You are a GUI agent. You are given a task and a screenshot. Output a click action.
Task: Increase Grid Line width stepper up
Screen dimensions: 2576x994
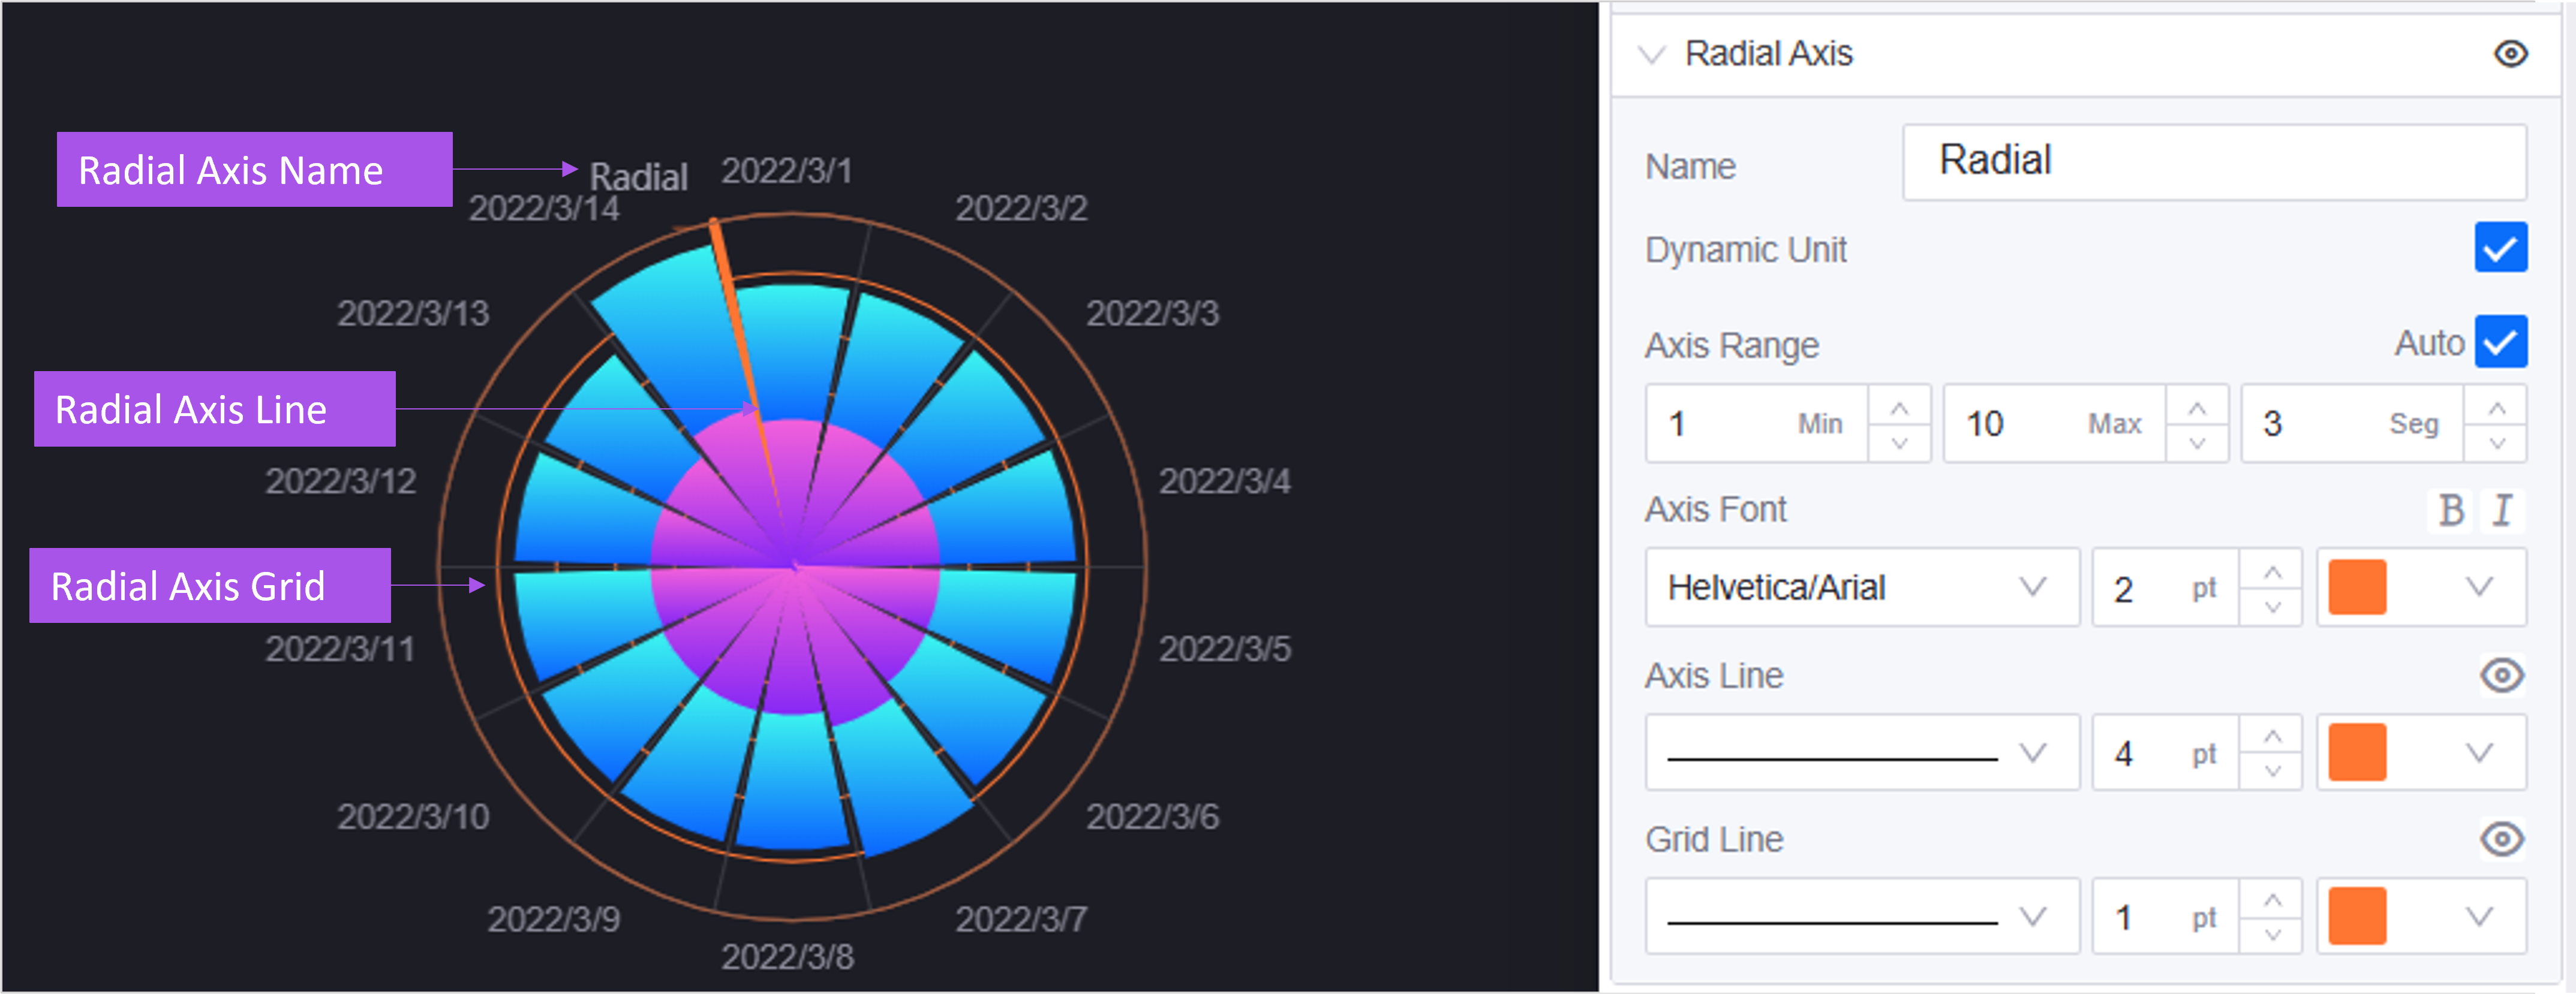(x=2272, y=900)
